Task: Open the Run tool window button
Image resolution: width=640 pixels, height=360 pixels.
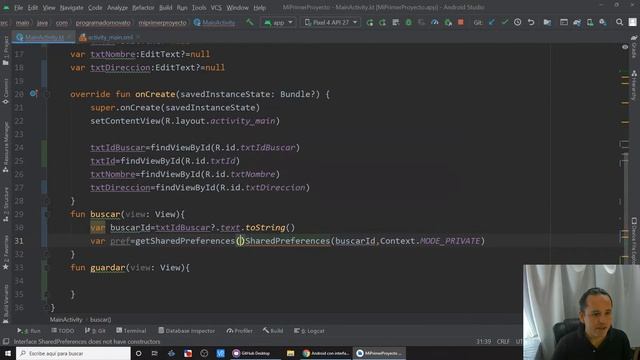Action: [29, 331]
